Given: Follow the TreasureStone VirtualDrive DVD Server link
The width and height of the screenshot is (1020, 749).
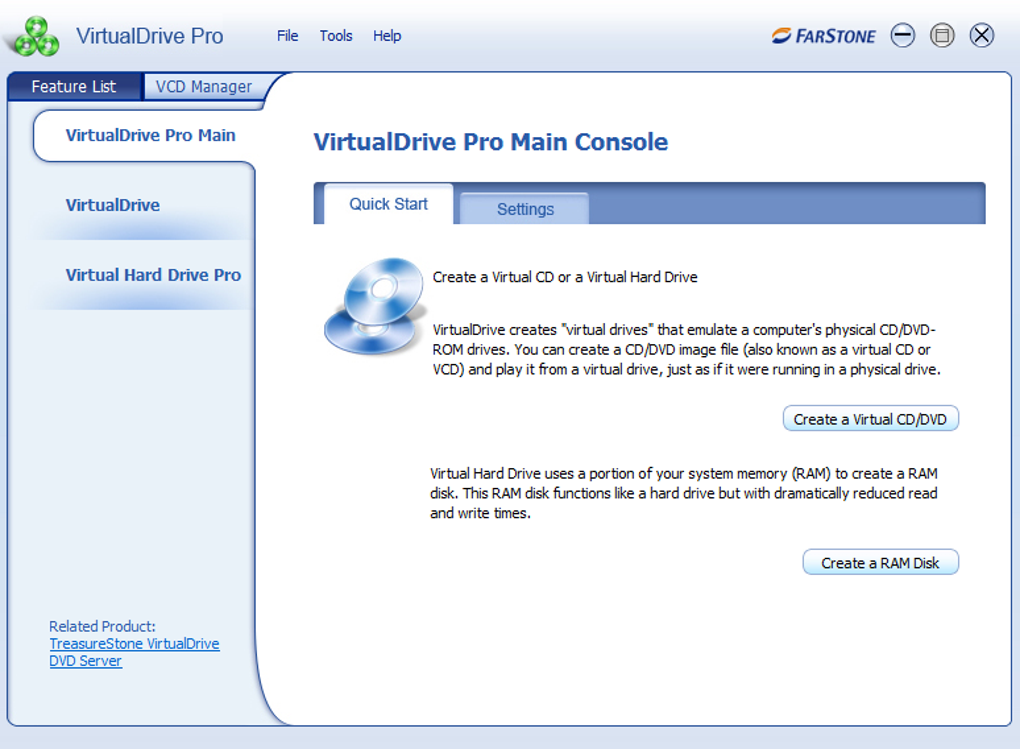Looking at the screenshot, I should 134,652.
